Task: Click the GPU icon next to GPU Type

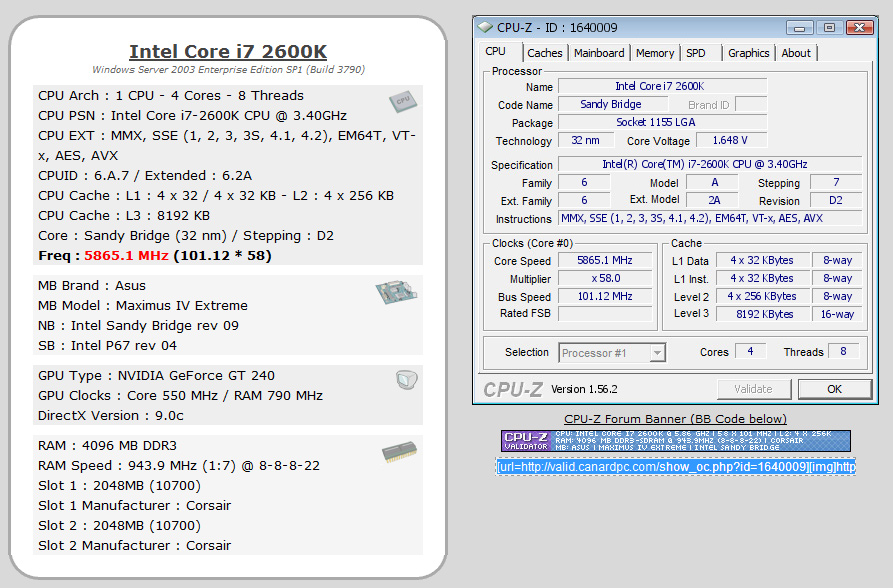Action: (405, 379)
